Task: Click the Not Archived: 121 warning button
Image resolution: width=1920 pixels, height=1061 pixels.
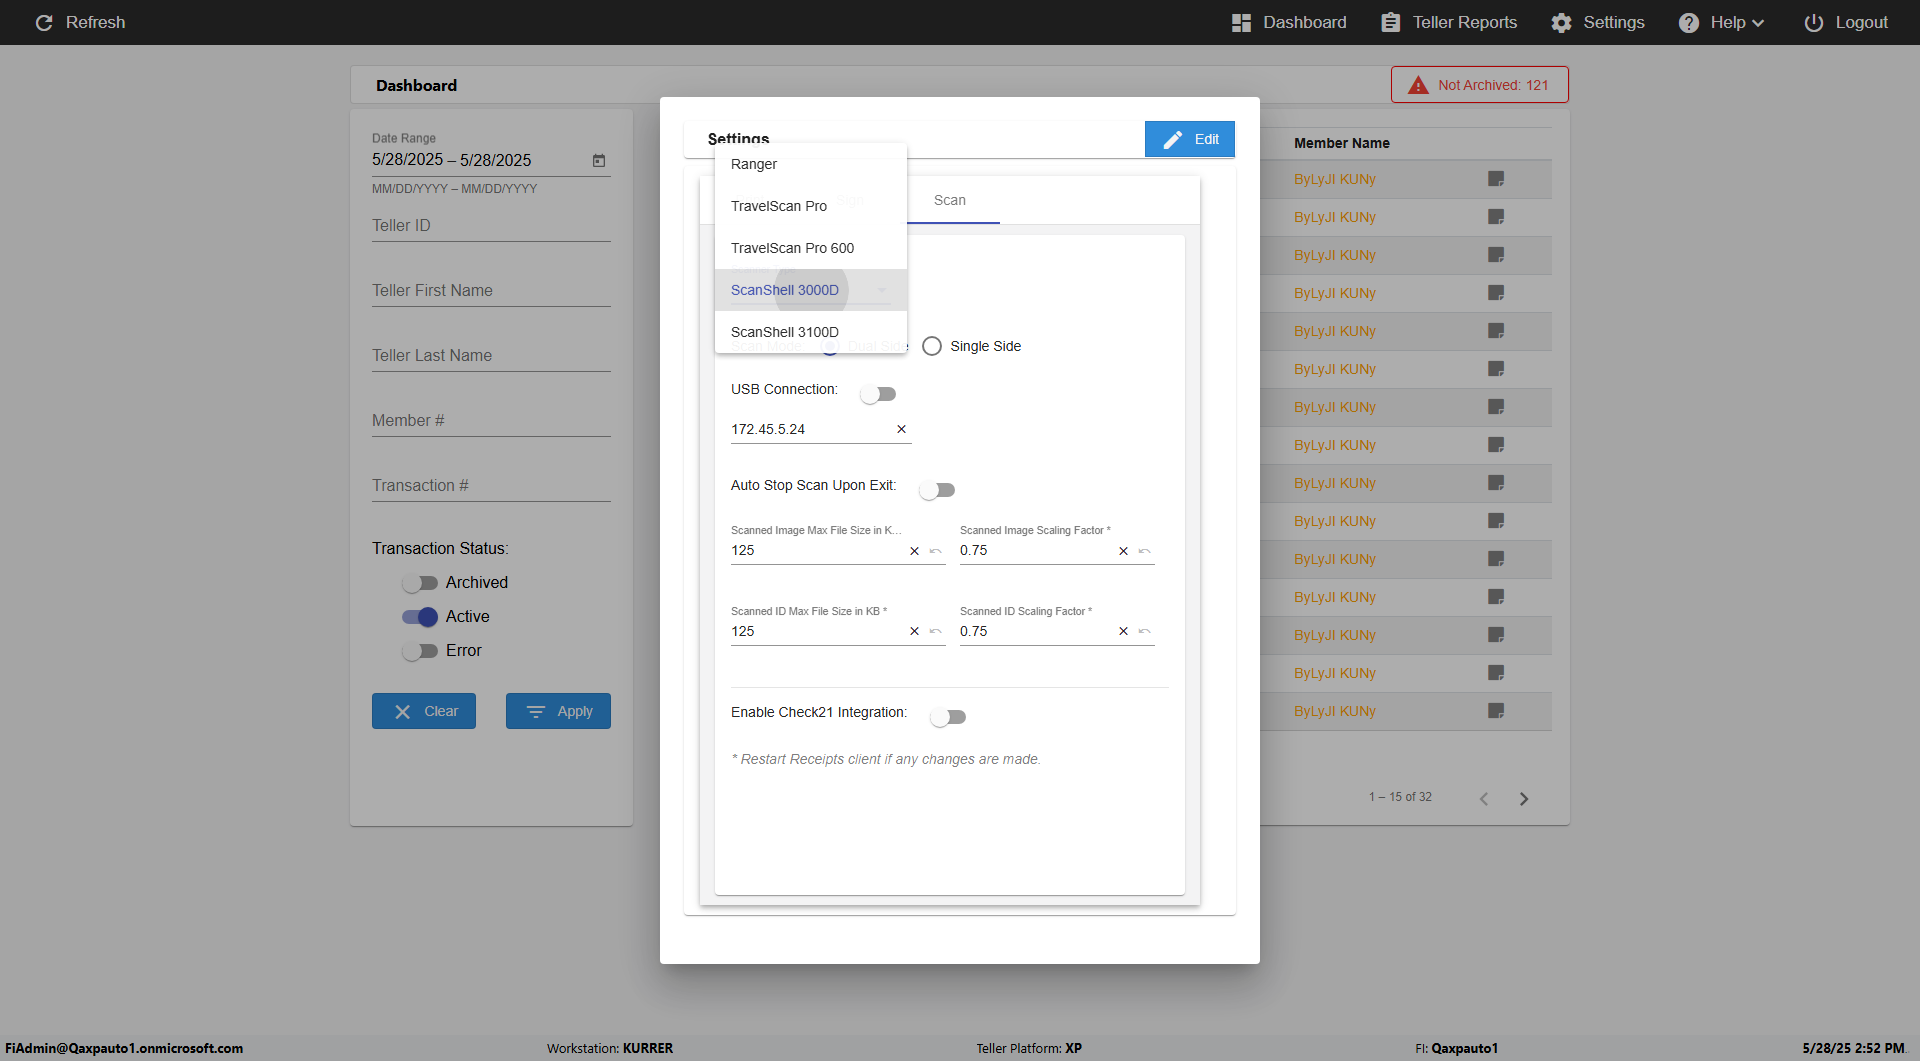Action: 1480,85
